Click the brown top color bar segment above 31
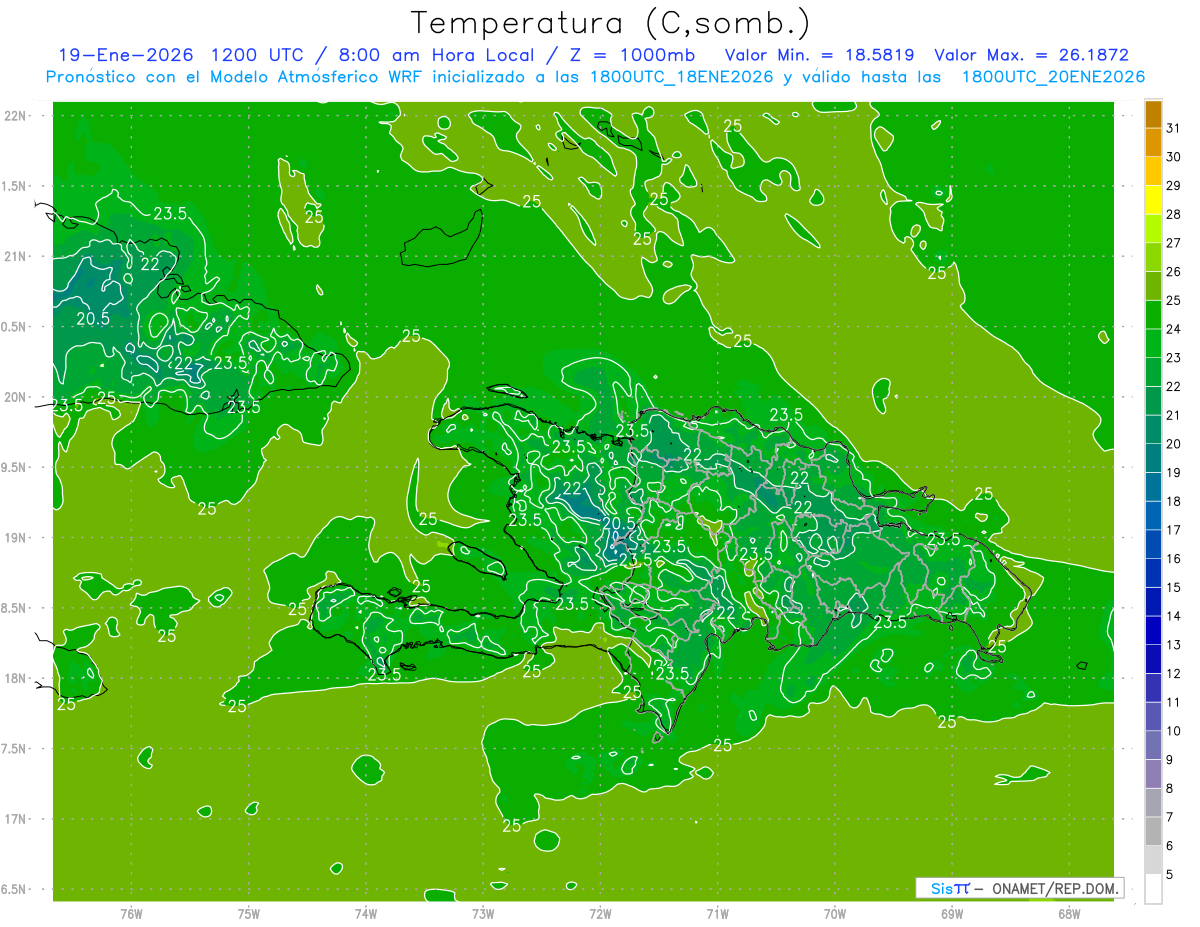Image resolution: width=1200 pixels, height=927 pixels. [x=1153, y=115]
